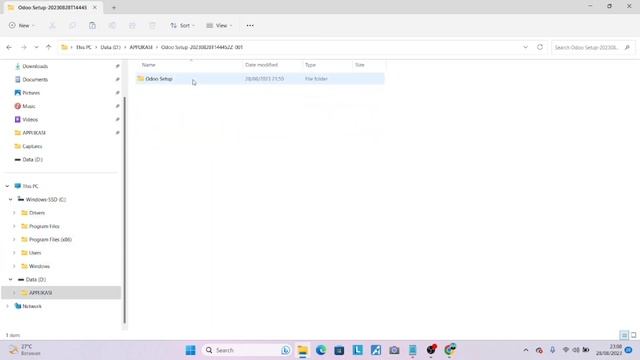Click the Share icon in toolbar

click(x=132, y=25)
